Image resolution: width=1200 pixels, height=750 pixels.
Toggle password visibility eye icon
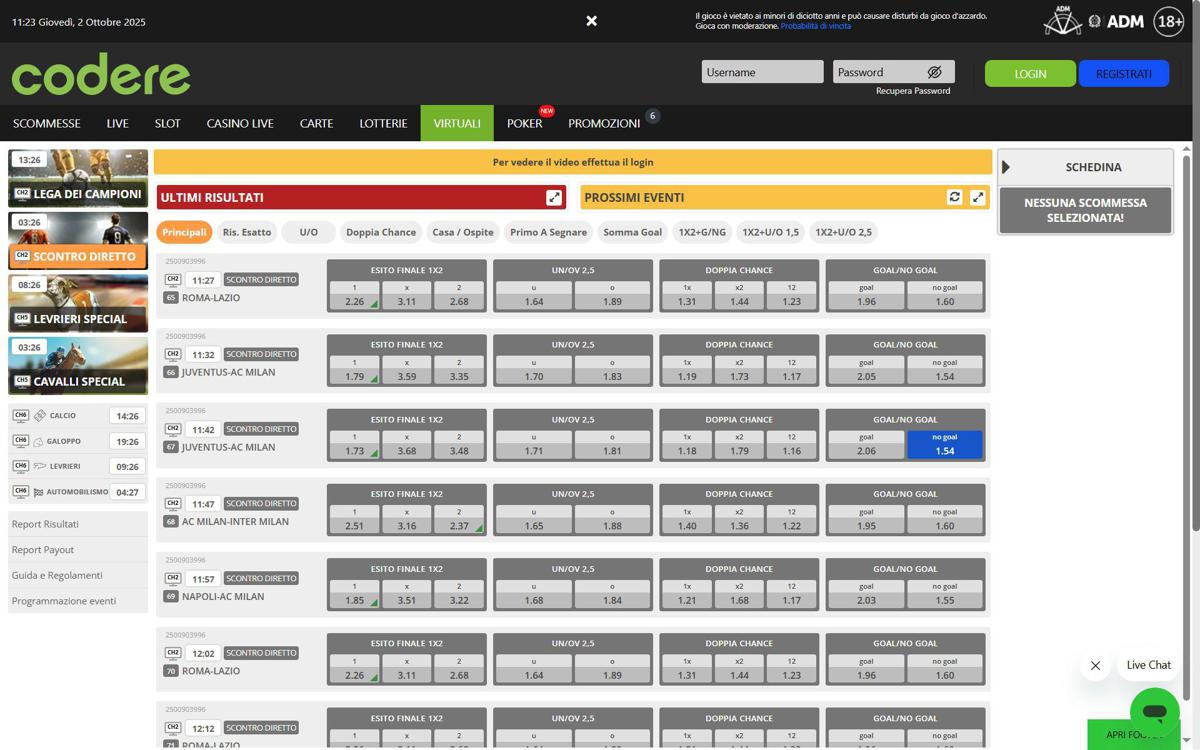click(x=934, y=72)
